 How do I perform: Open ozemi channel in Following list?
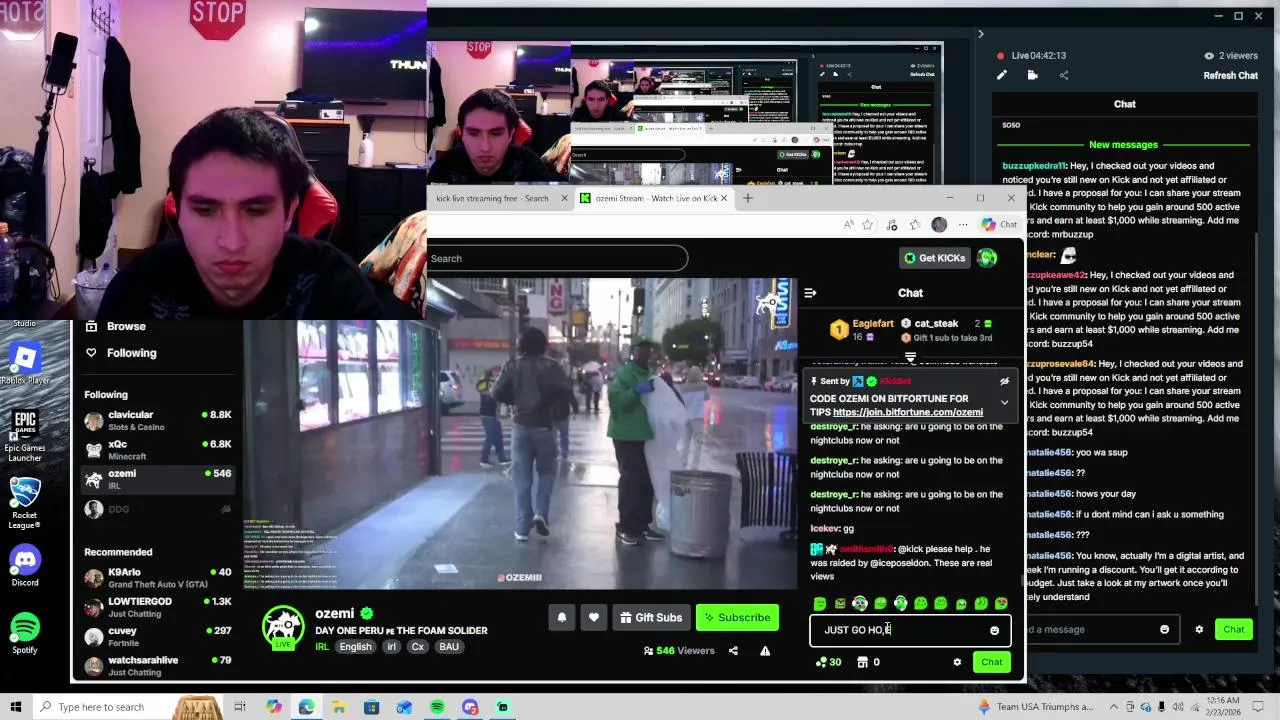coord(158,479)
